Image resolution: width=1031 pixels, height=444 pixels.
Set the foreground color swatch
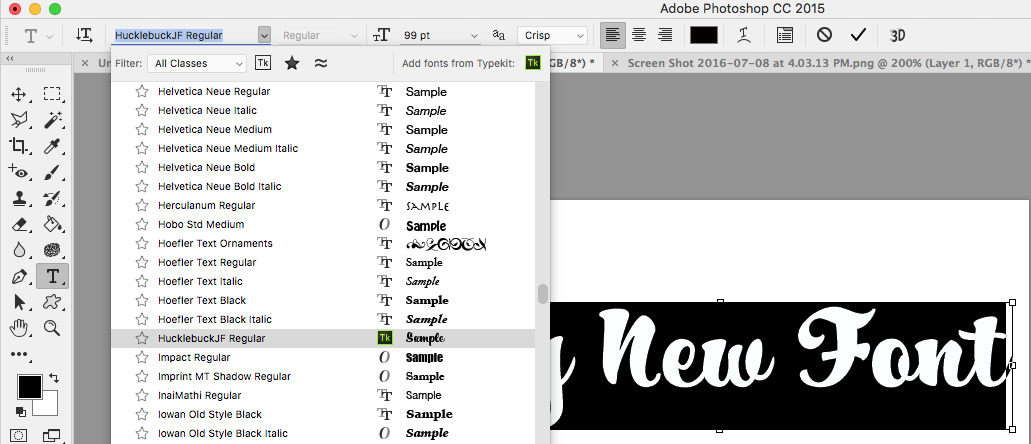pos(30,387)
